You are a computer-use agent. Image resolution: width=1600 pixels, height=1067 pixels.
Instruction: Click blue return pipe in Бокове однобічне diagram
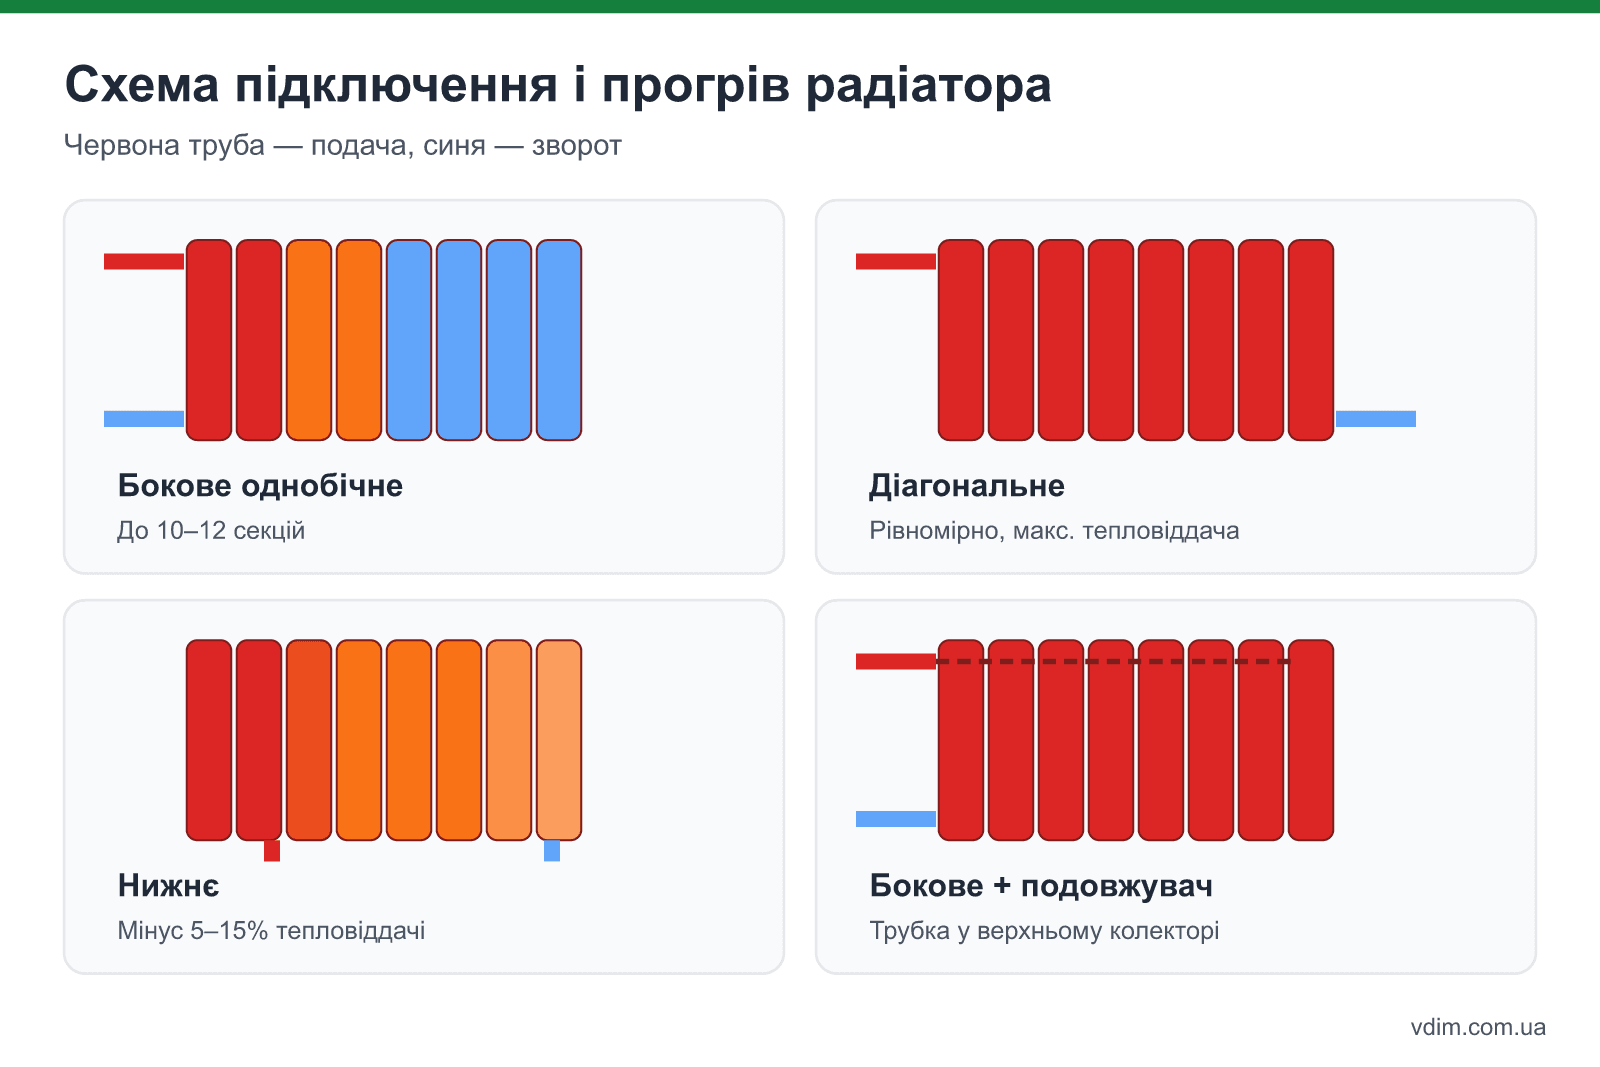144,419
